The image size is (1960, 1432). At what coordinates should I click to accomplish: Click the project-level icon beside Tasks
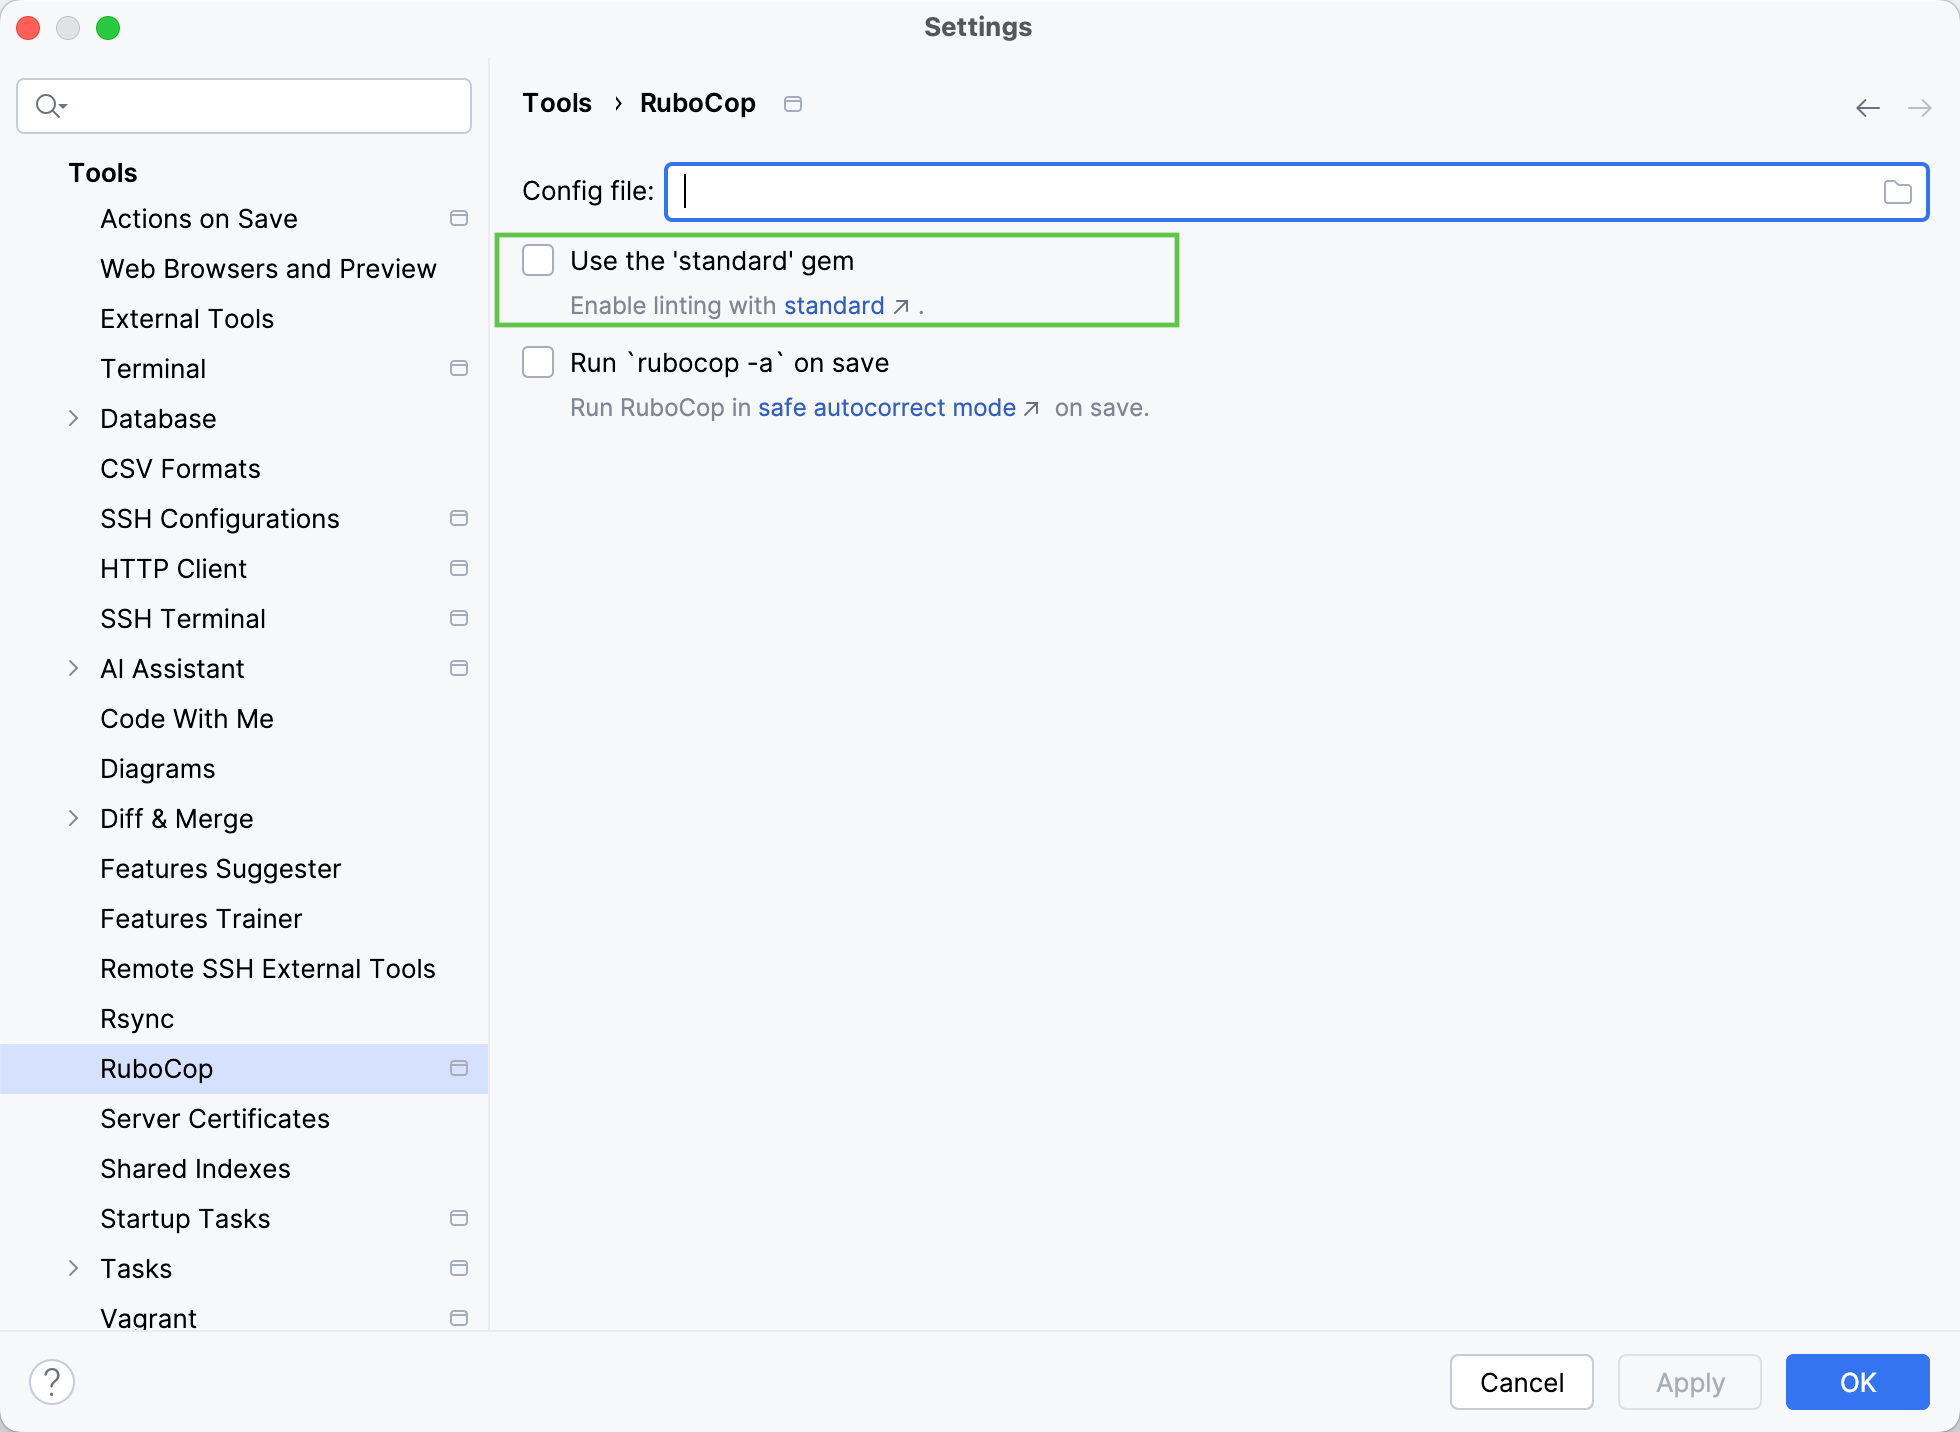(459, 1268)
